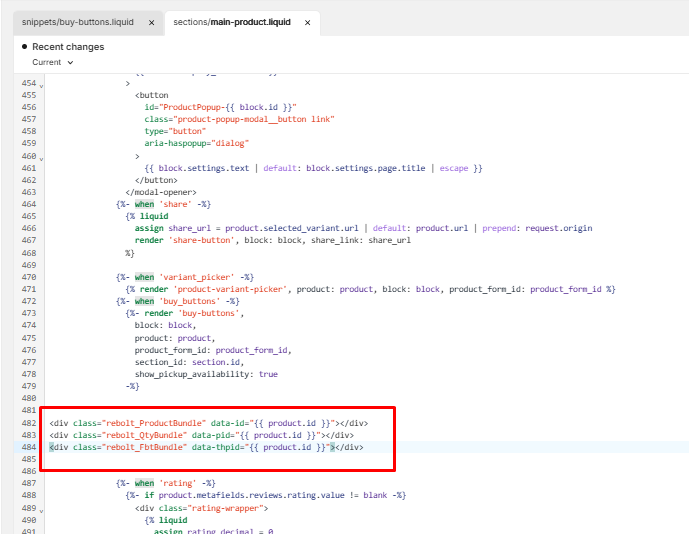Click the when 'share' statement
Image resolution: width=689 pixels, height=534 pixels.
[x=163, y=204]
